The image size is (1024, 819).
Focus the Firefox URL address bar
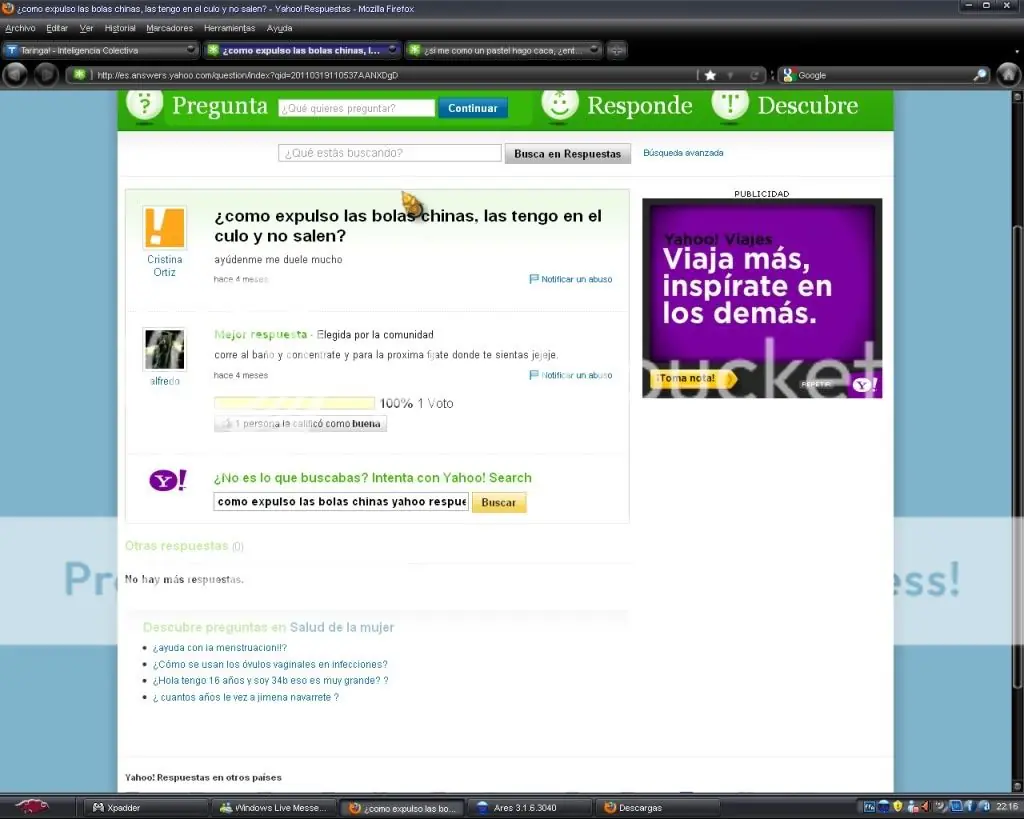[x=392, y=75]
